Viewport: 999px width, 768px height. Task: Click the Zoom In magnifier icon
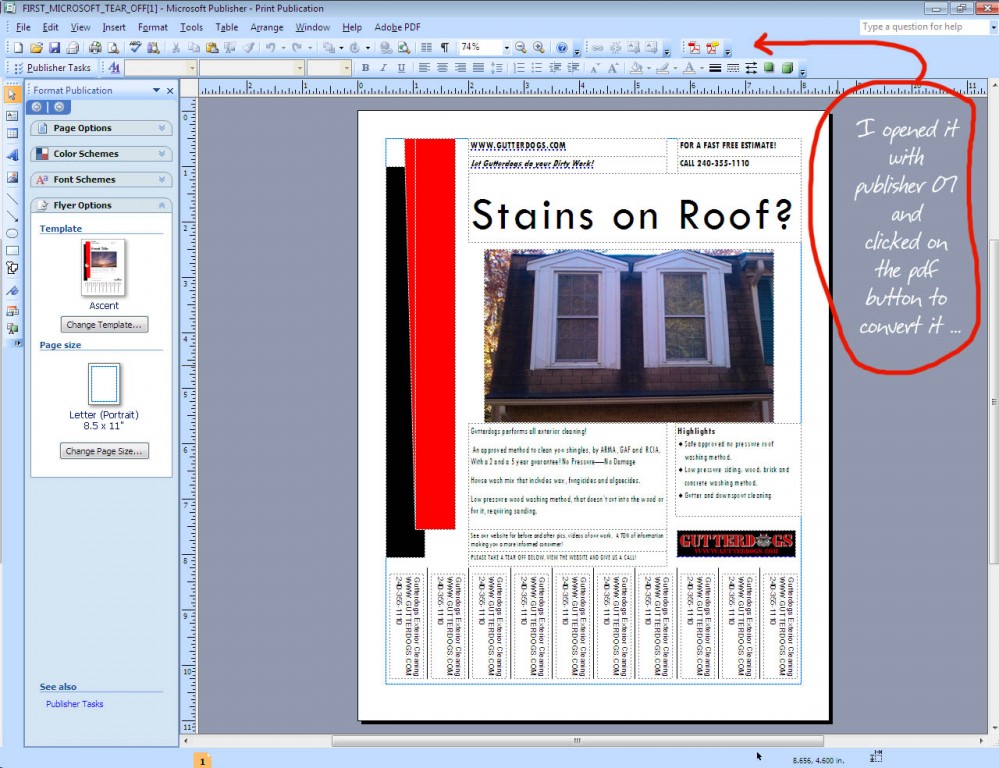pyautogui.click(x=539, y=47)
